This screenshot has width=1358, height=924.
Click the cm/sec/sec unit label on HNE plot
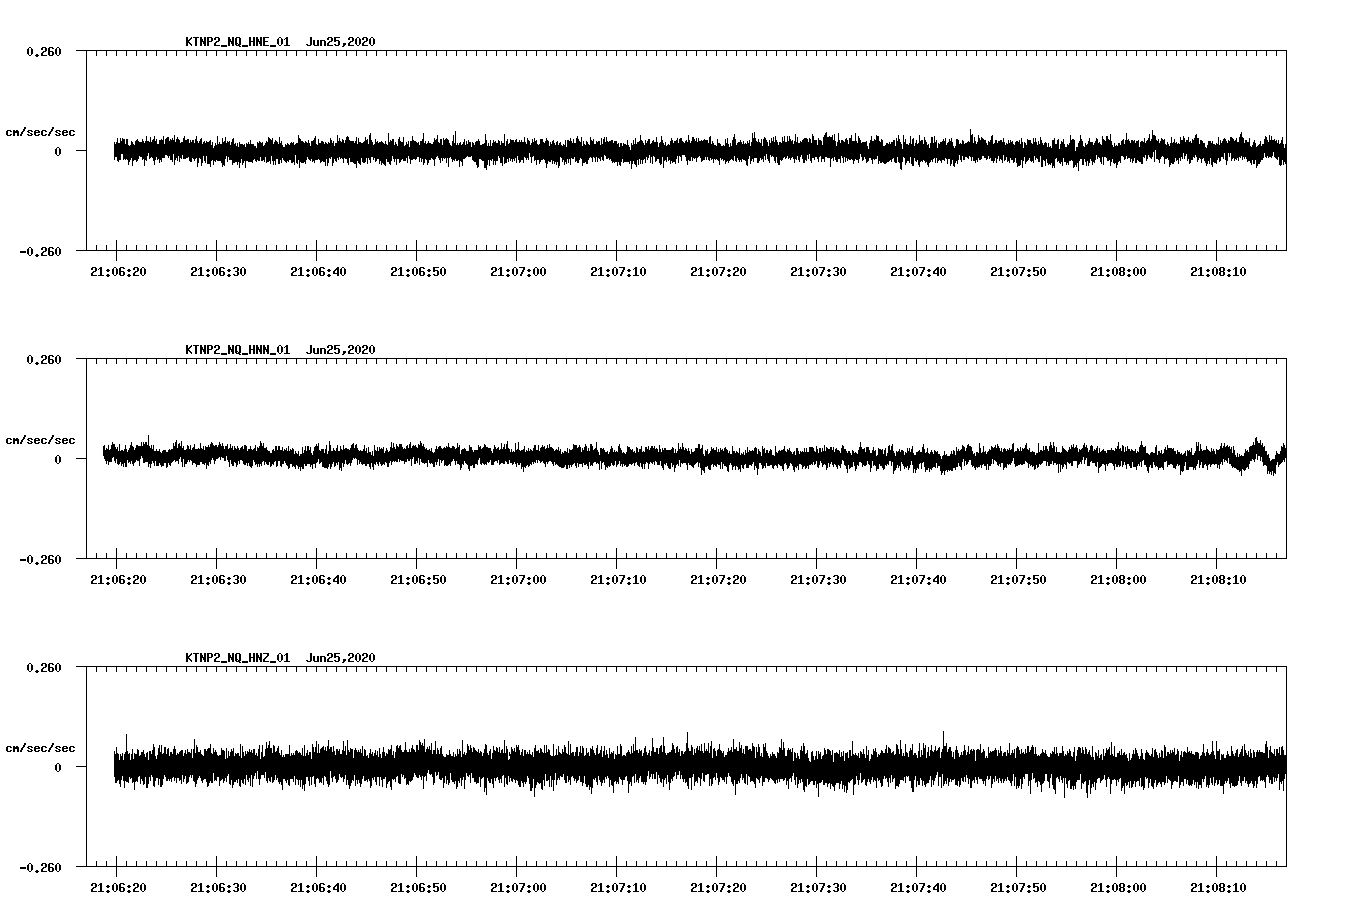(x=41, y=132)
